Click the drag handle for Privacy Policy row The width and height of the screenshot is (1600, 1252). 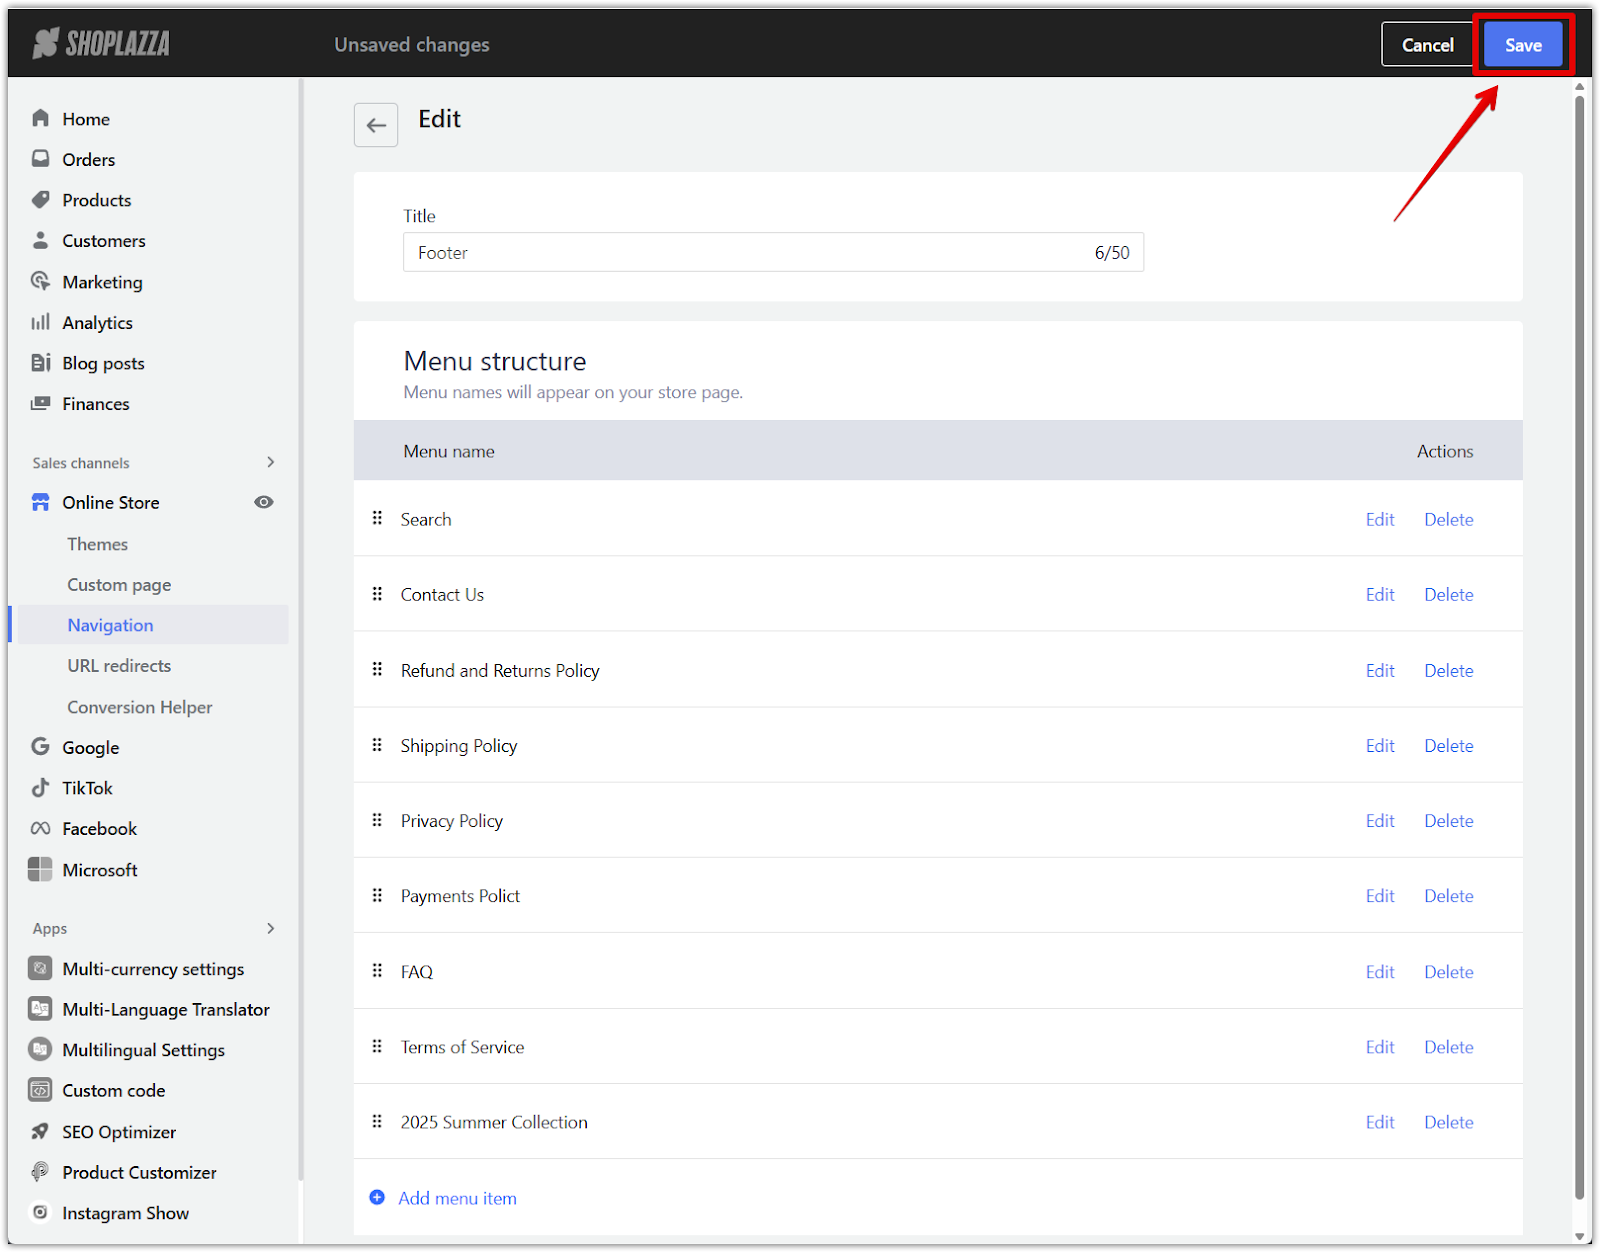pos(377,820)
